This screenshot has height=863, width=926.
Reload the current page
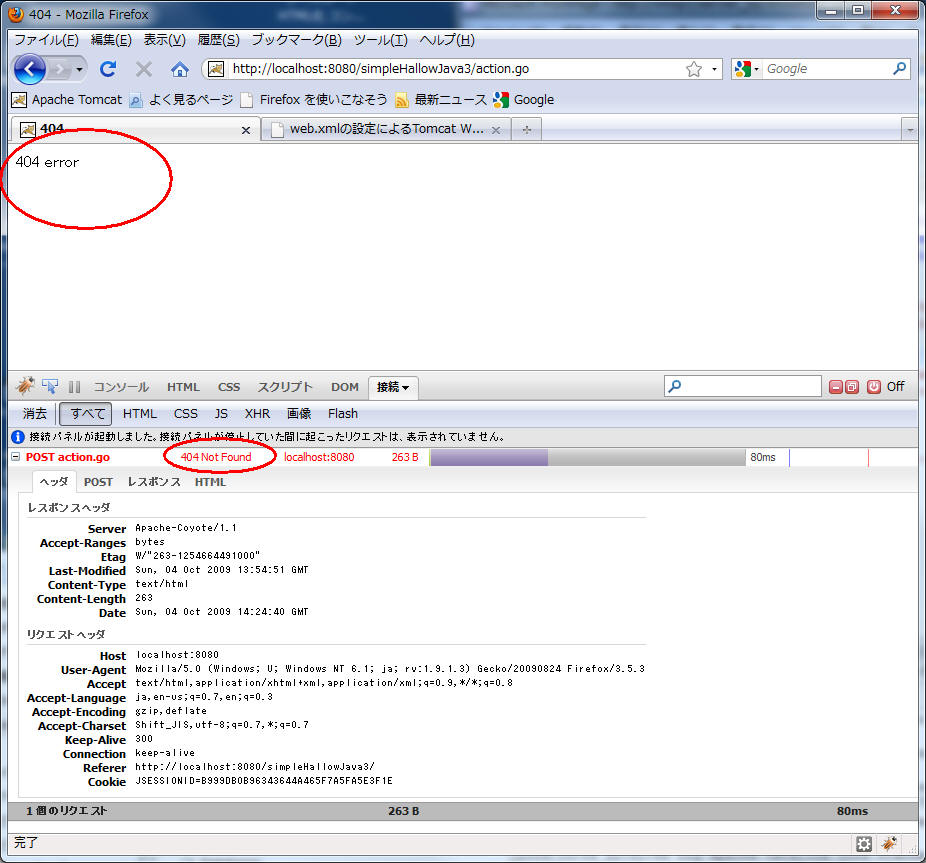click(x=108, y=69)
